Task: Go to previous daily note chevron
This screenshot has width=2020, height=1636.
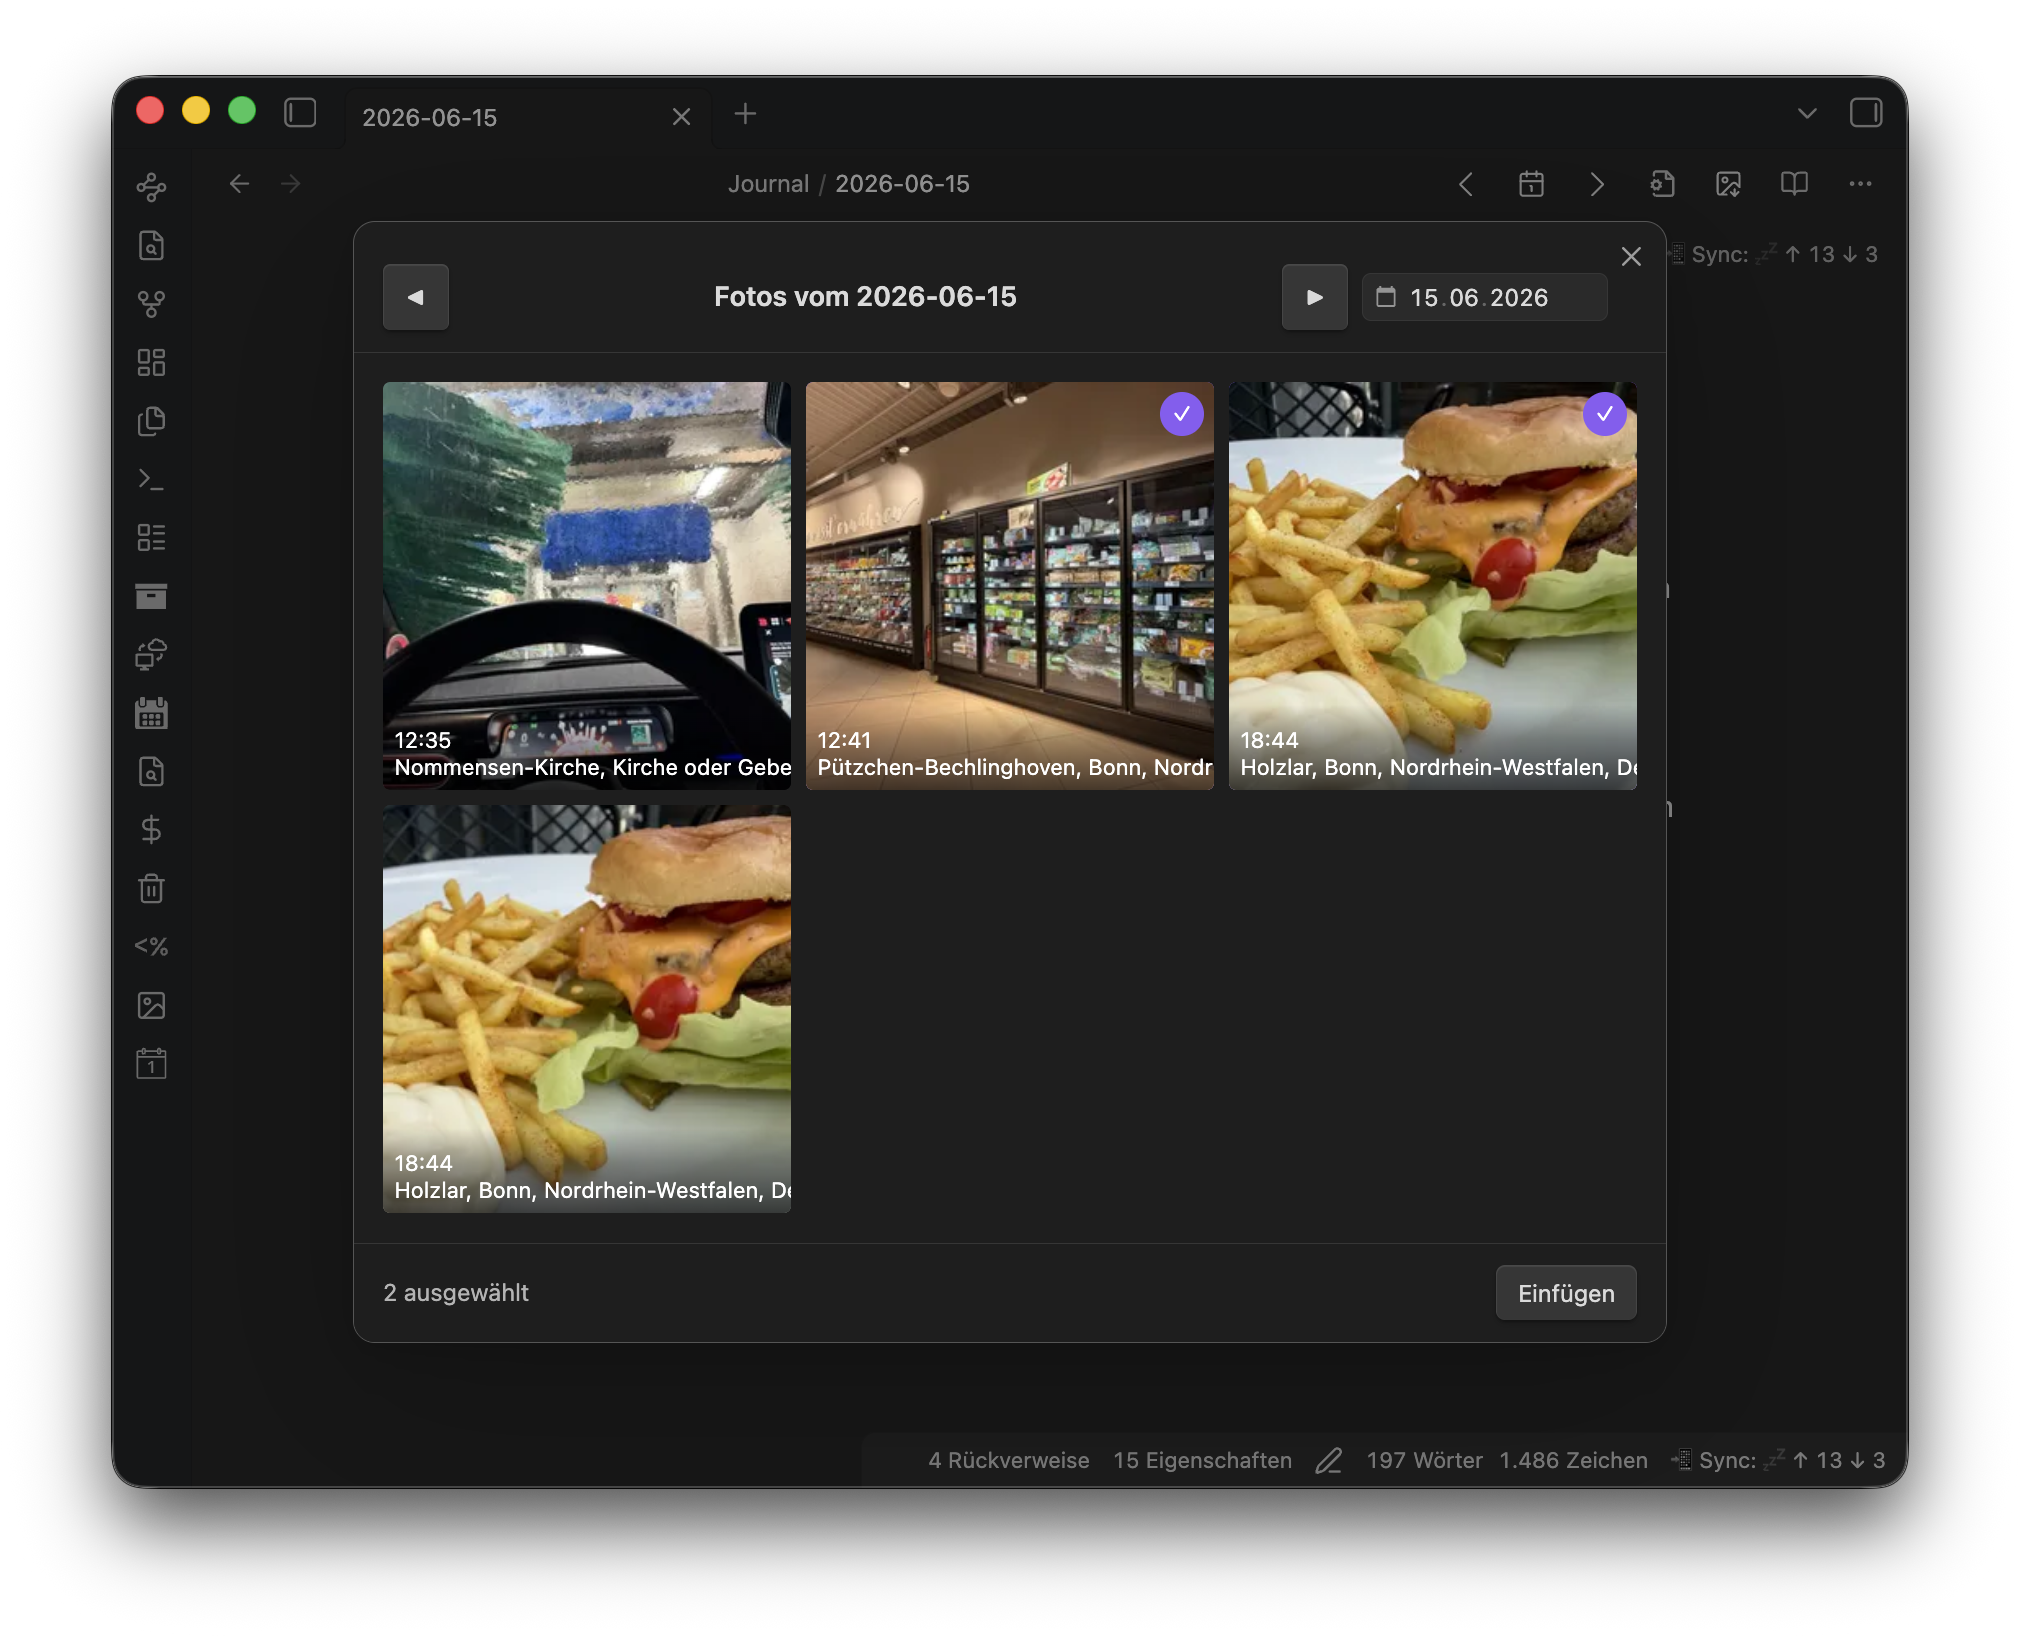Action: pos(1466,184)
